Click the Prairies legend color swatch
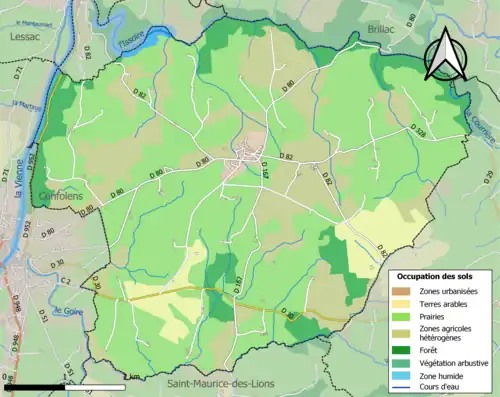500x397 pixels. [401, 317]
